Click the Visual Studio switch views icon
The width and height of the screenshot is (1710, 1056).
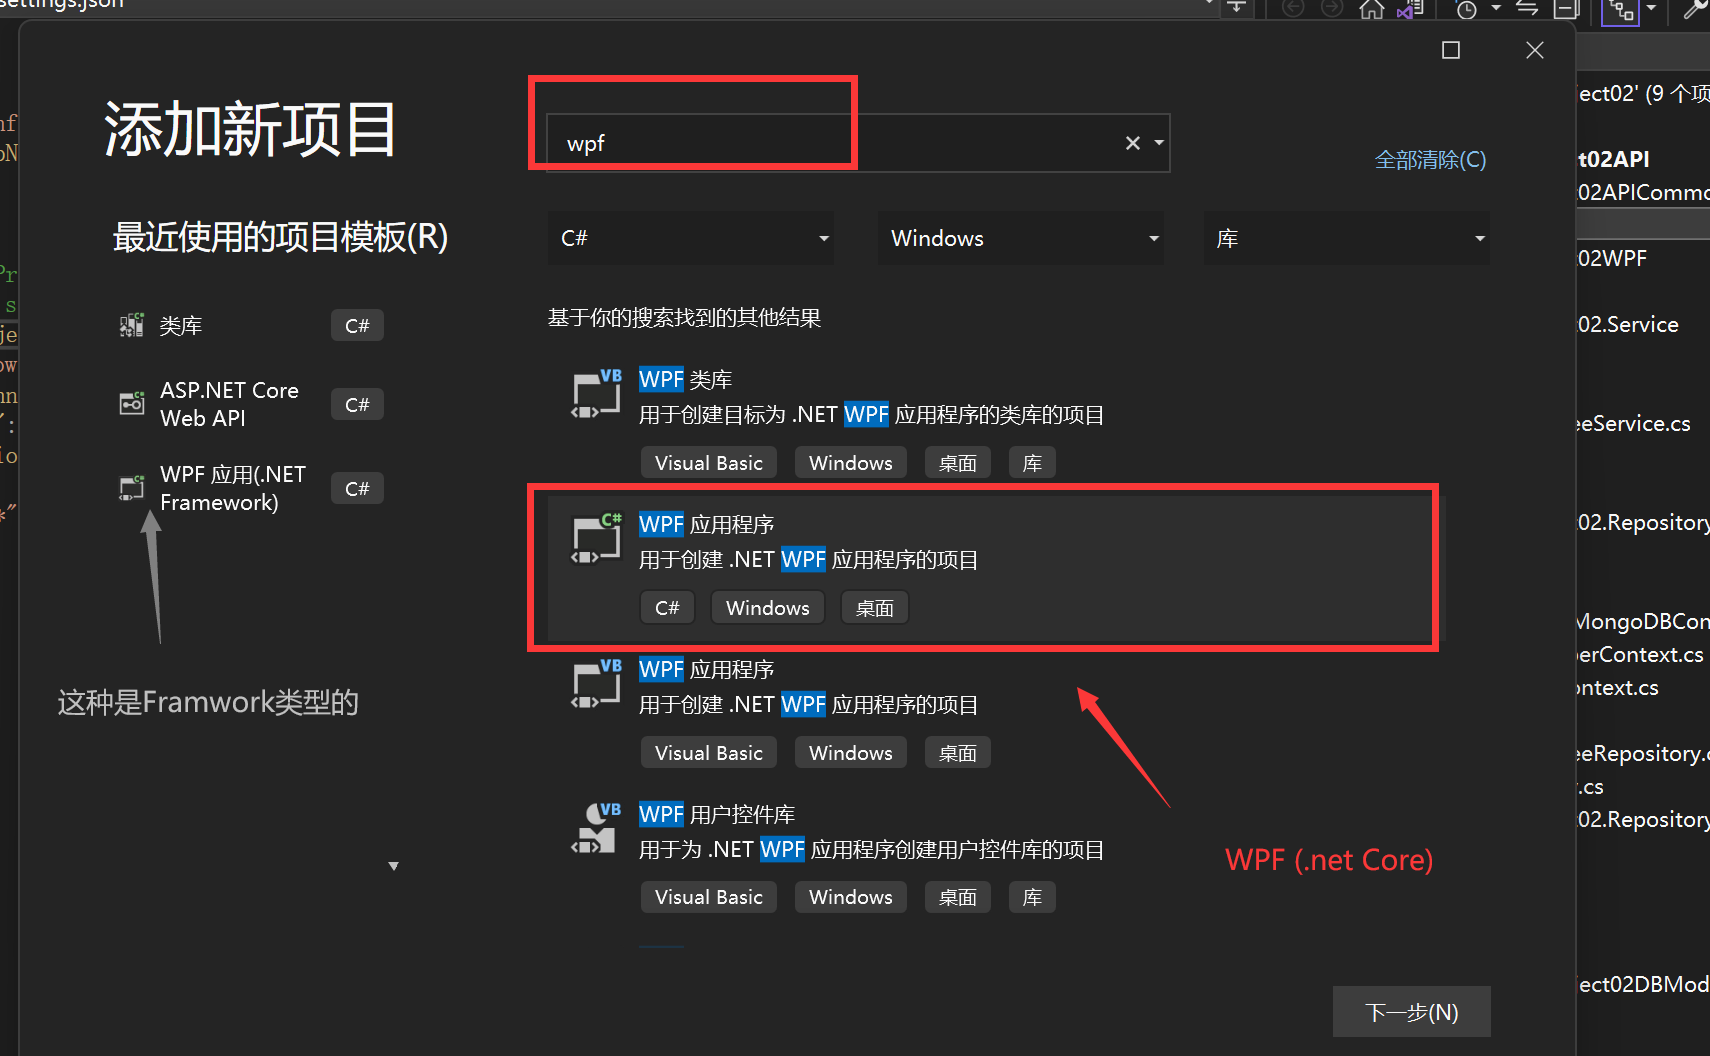(x=1410, y=9)
